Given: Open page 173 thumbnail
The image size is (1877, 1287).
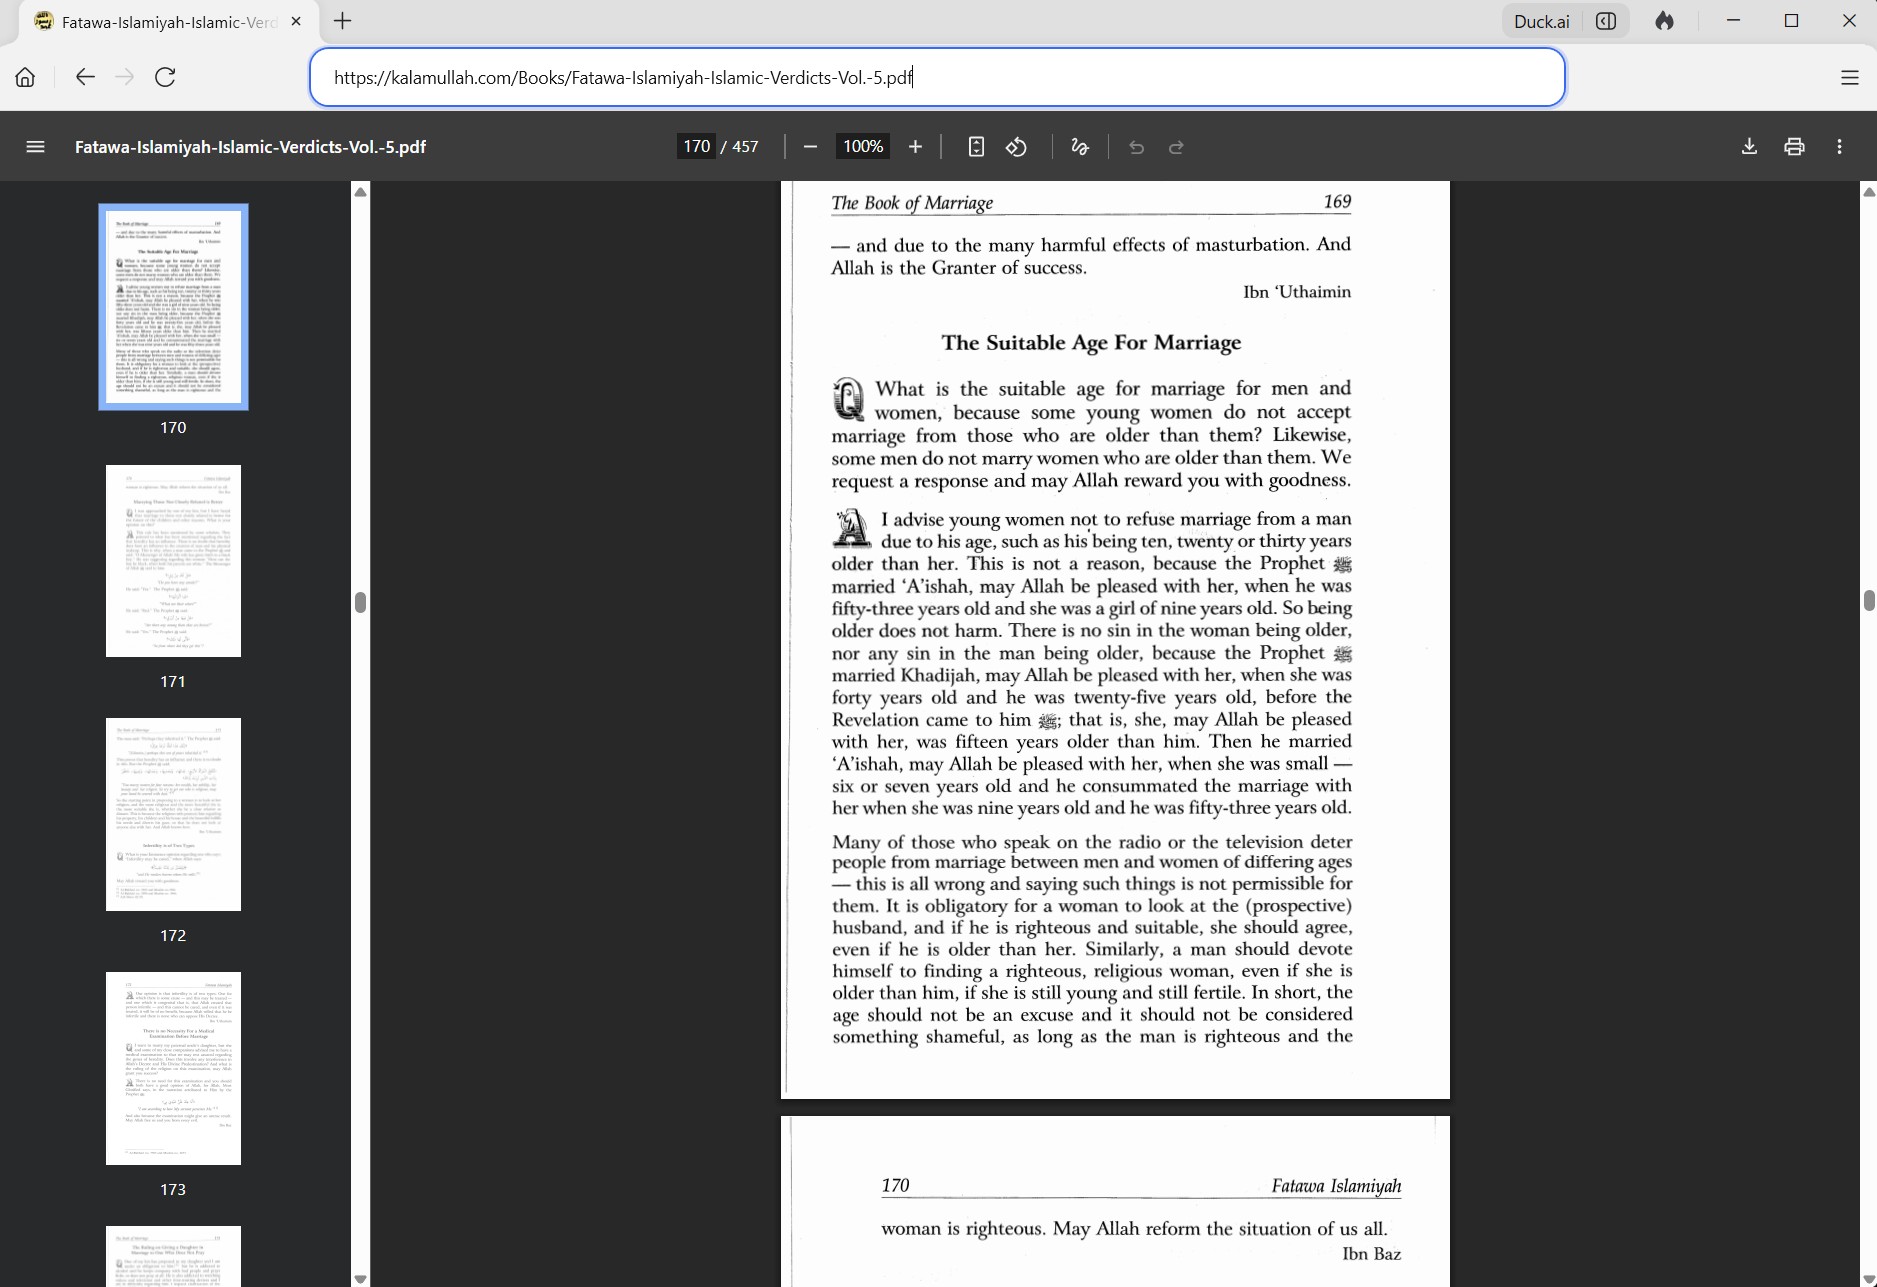Looking at the screenshot, I should [x=173, y=1068].
